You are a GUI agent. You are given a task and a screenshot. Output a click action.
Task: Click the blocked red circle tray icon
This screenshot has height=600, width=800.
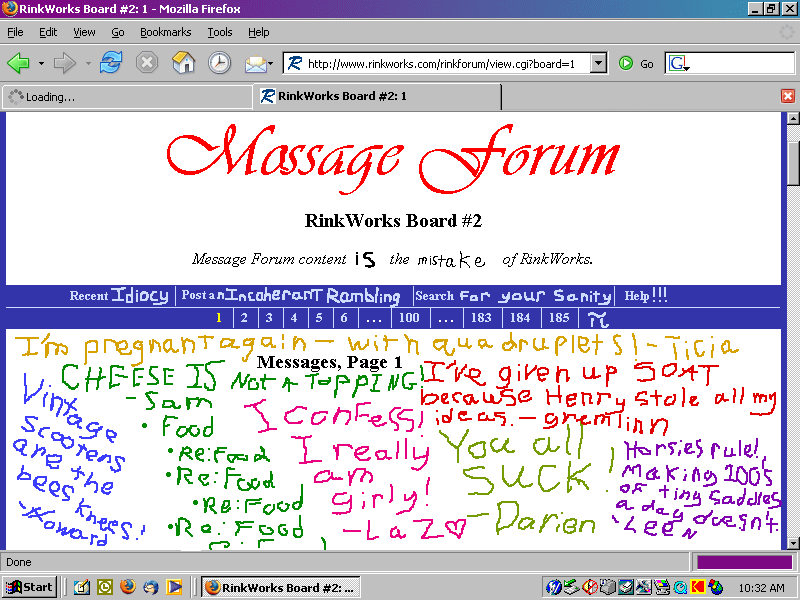590,588
